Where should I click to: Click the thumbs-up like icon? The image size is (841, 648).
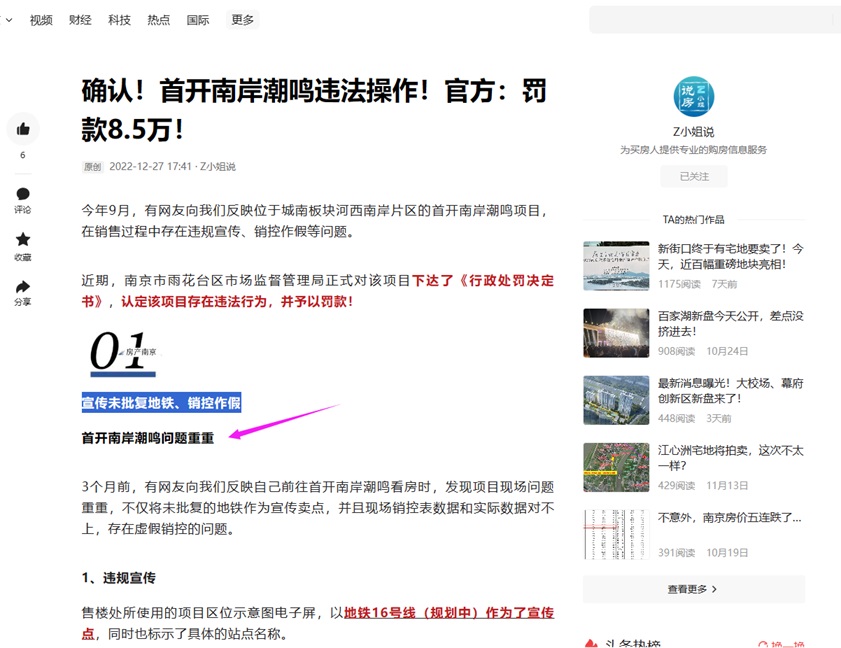(23, 129)
